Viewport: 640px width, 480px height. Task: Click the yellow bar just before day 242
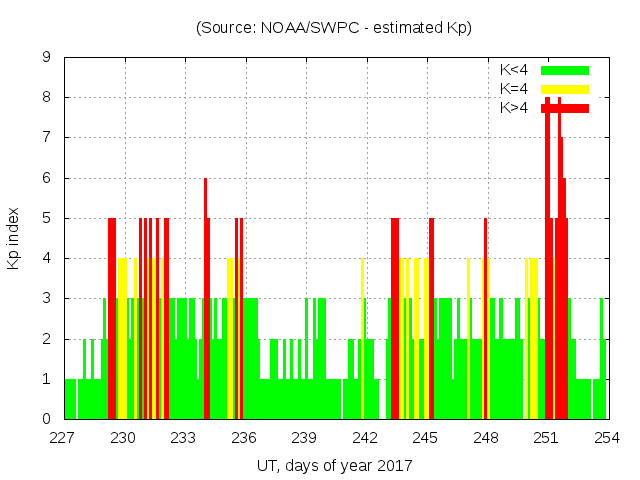point(362,340)
